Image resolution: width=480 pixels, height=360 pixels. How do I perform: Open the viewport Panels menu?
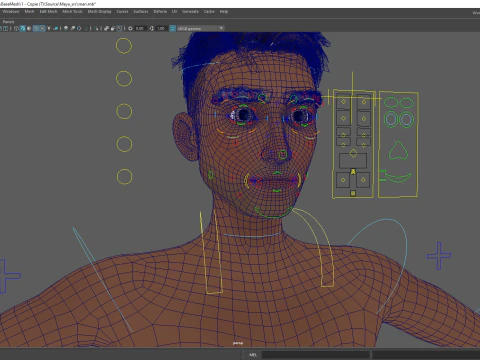tap(8, 22)
